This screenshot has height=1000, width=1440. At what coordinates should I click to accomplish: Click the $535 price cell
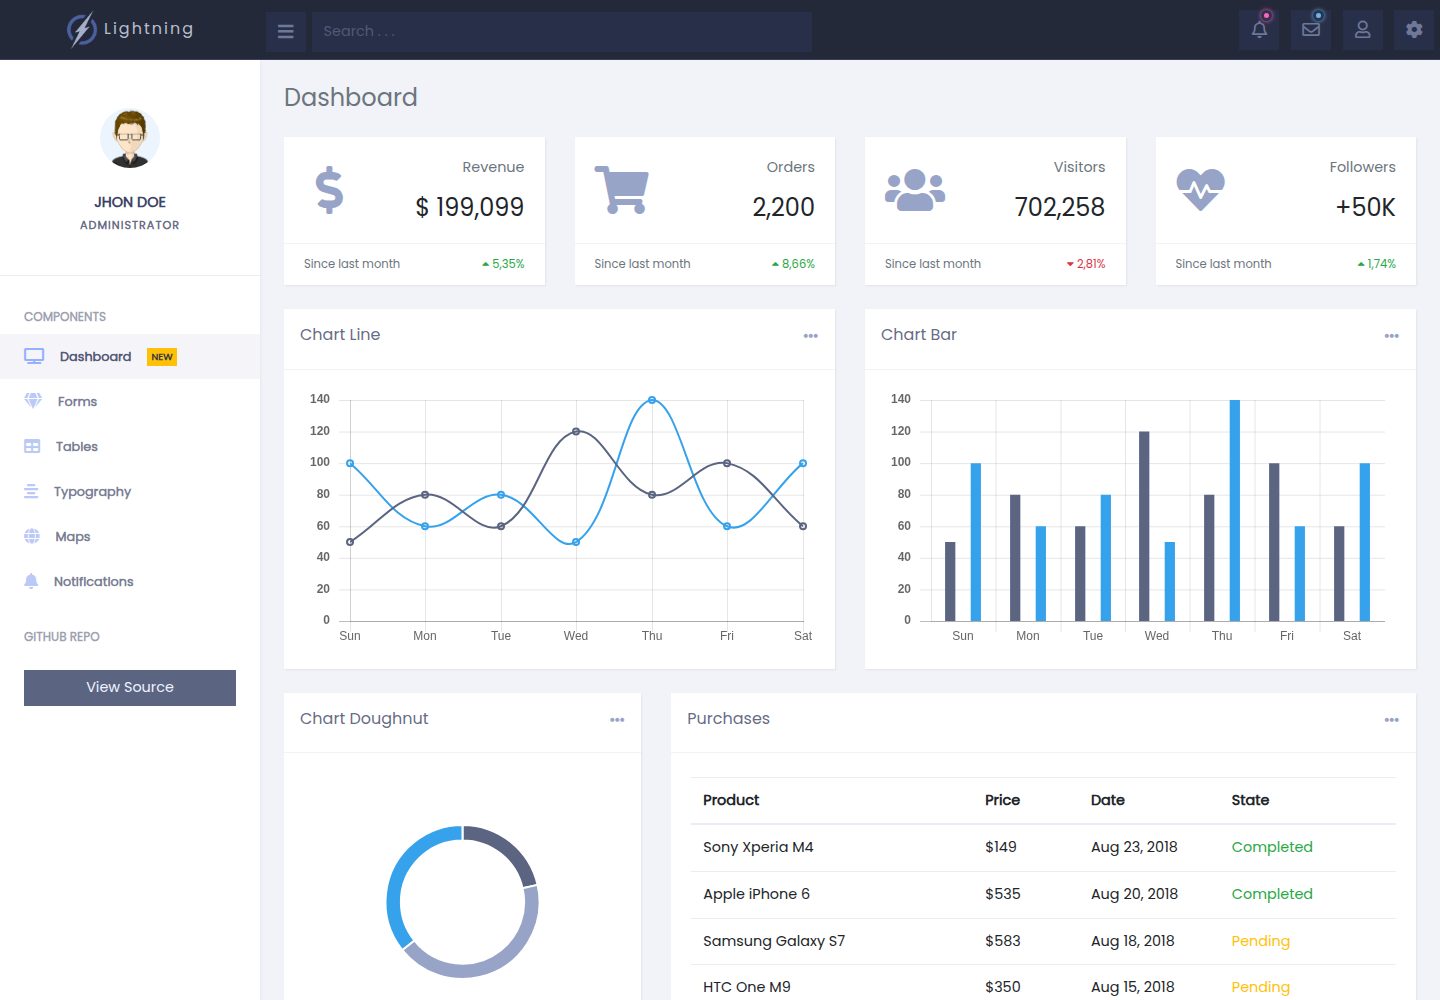point(1003,894)
